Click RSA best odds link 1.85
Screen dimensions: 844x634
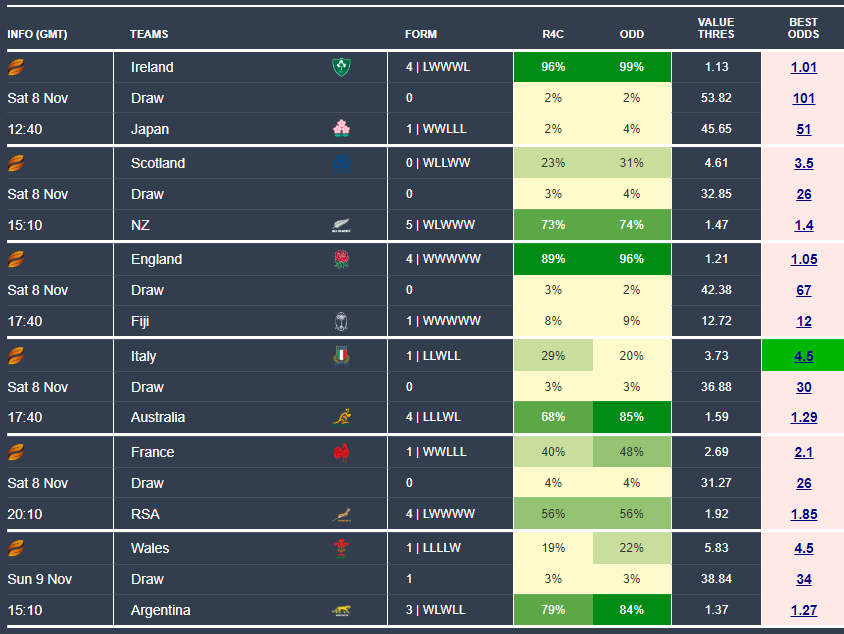(x=804, y=514)
